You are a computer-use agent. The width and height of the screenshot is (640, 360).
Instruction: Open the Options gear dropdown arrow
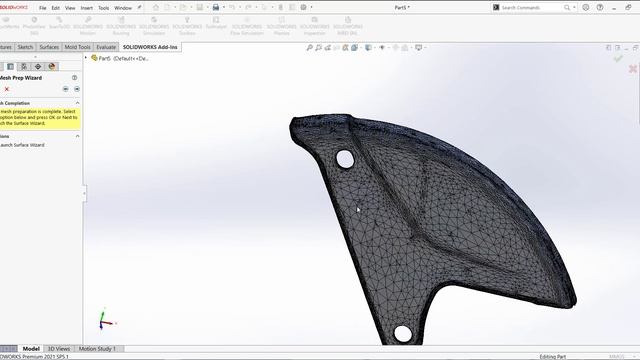[x=311, y=7]
